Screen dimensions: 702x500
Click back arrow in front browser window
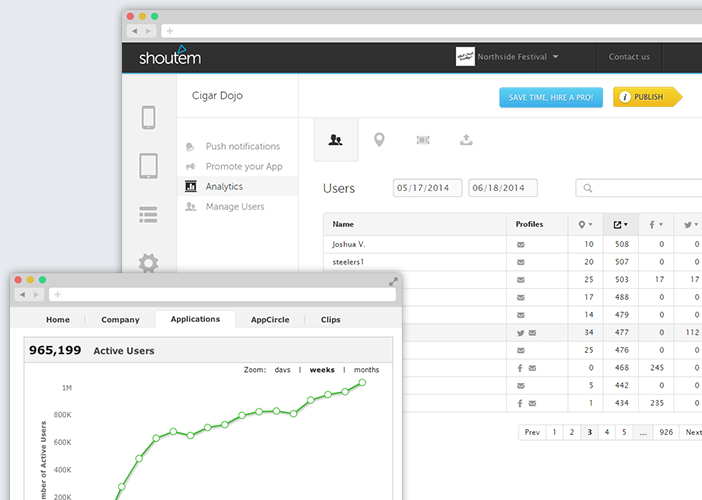pyautogui.click(x=22, y=295)
